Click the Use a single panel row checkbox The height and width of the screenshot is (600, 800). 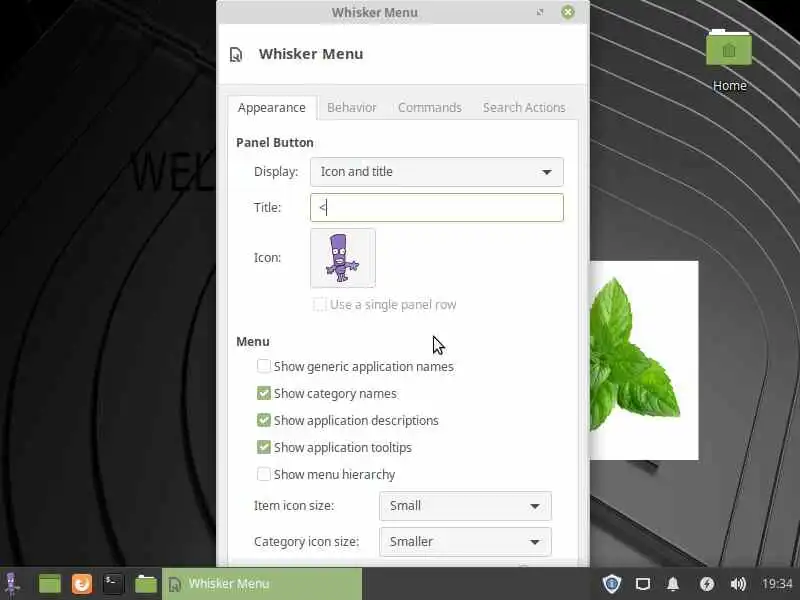pos(320,305)
